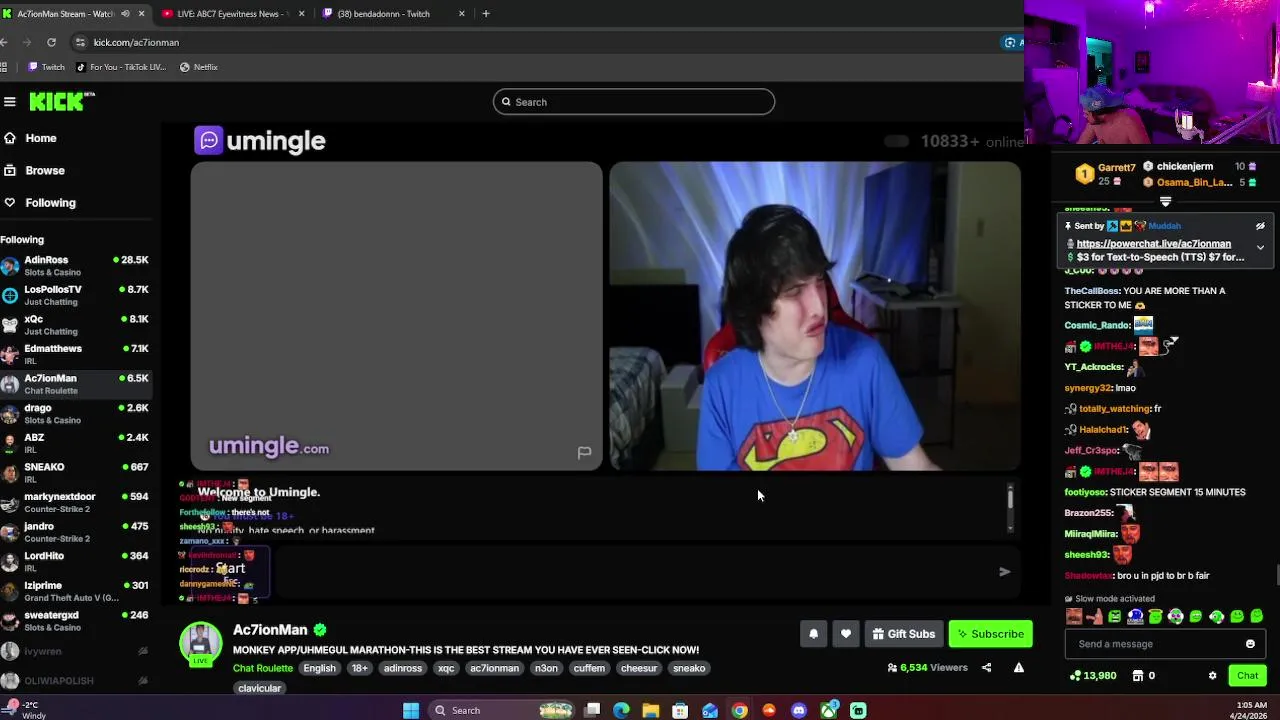
Task: Open Windows Start menu
Action: pyautogui.click(x=411, y=710)
